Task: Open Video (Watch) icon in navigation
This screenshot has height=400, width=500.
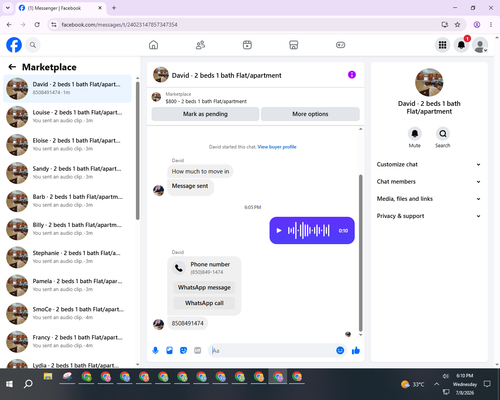Action: 247,45
